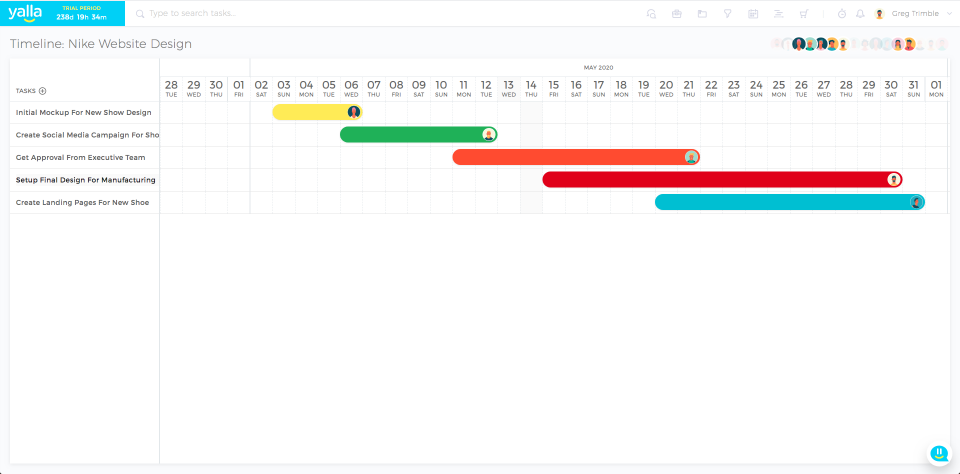Open the calendar icon in header
The width and height of the screenshot is (960, 474).
coord(753,13)
